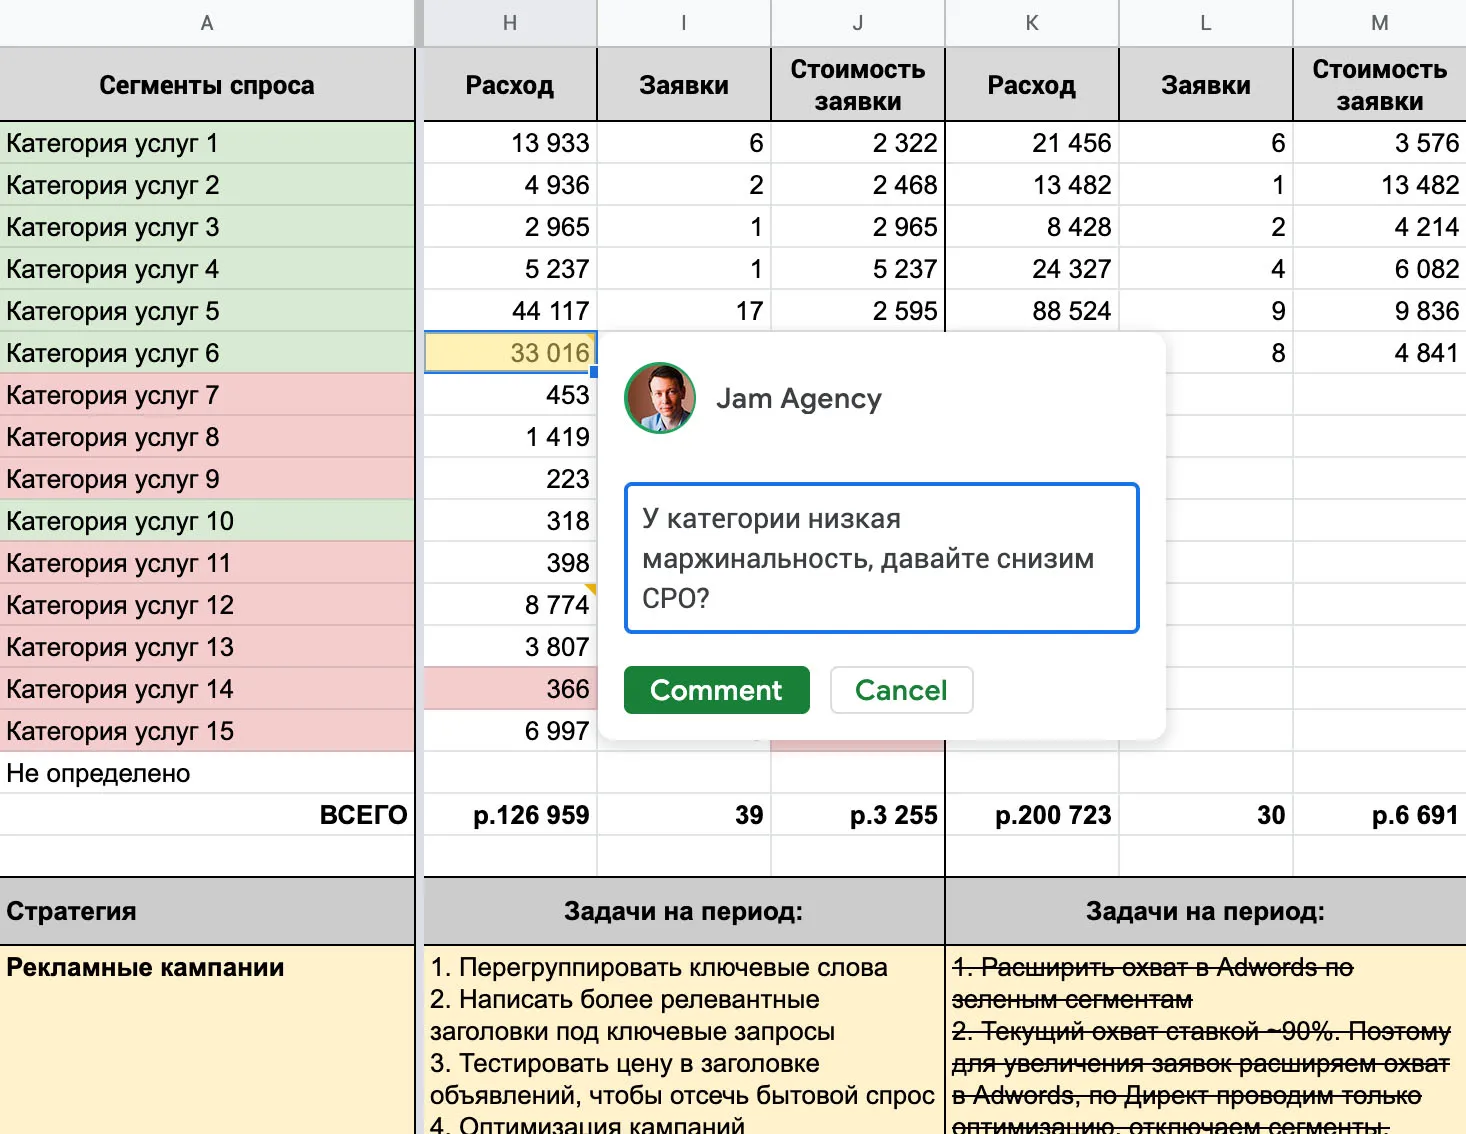Screen dimensions: 1466x1134
Task: Click "Расход" header in column K
Action: 1032,85
